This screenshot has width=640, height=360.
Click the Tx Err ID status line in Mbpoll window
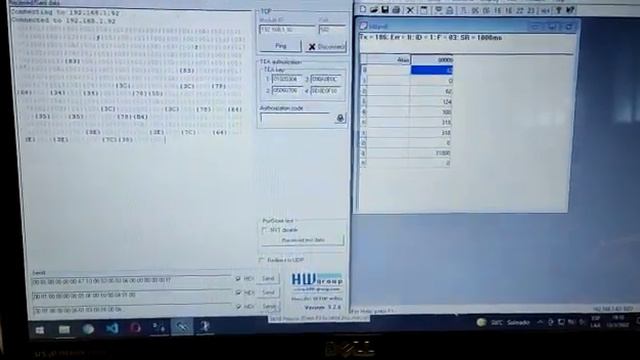431,38
